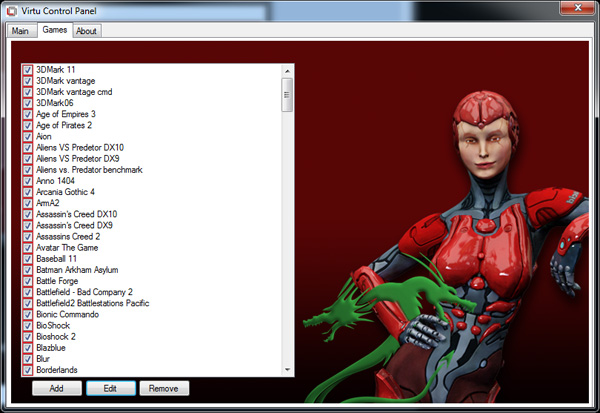This screenshot has width=600, height=413.
Task: Toggle the Assassin's Creed DX9 checkbox
Action: tap(28, 225)
